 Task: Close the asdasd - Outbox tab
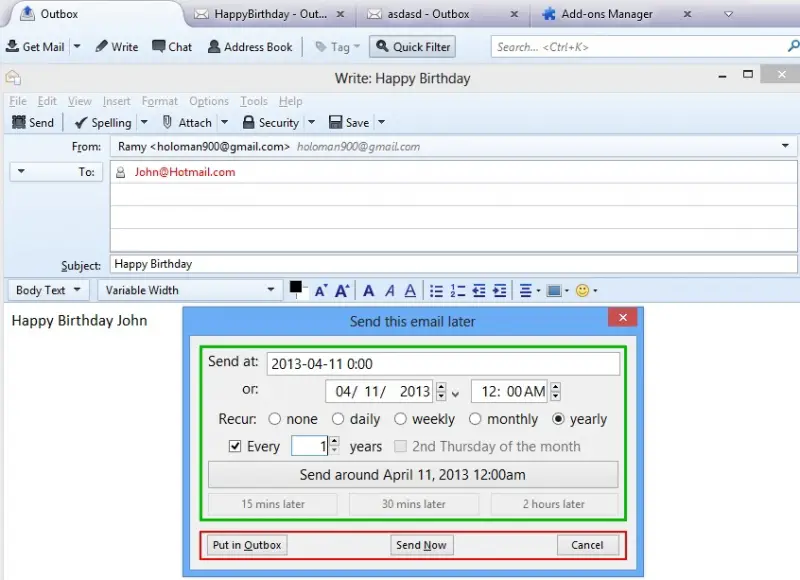coord(514,14)
